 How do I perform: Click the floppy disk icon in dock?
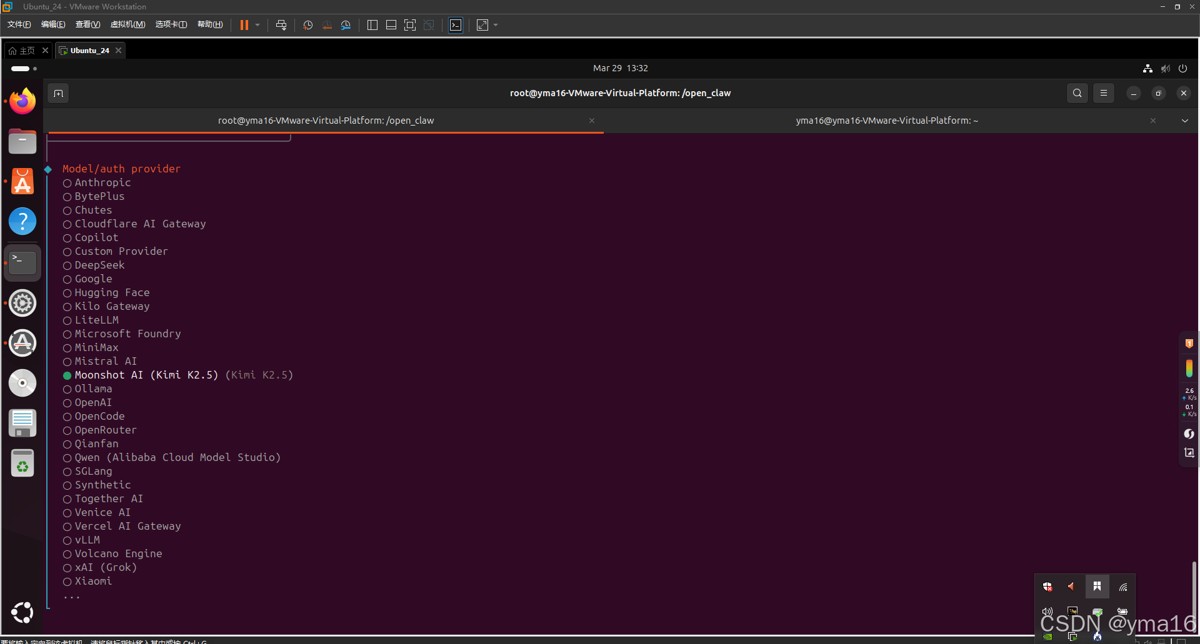coord(22,423)
